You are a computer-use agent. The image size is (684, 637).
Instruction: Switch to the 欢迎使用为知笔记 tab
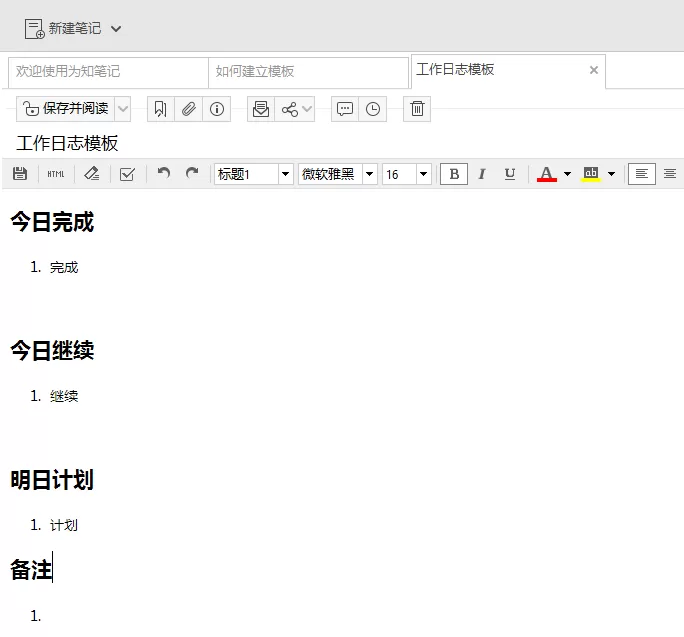(x=108, y=72)
